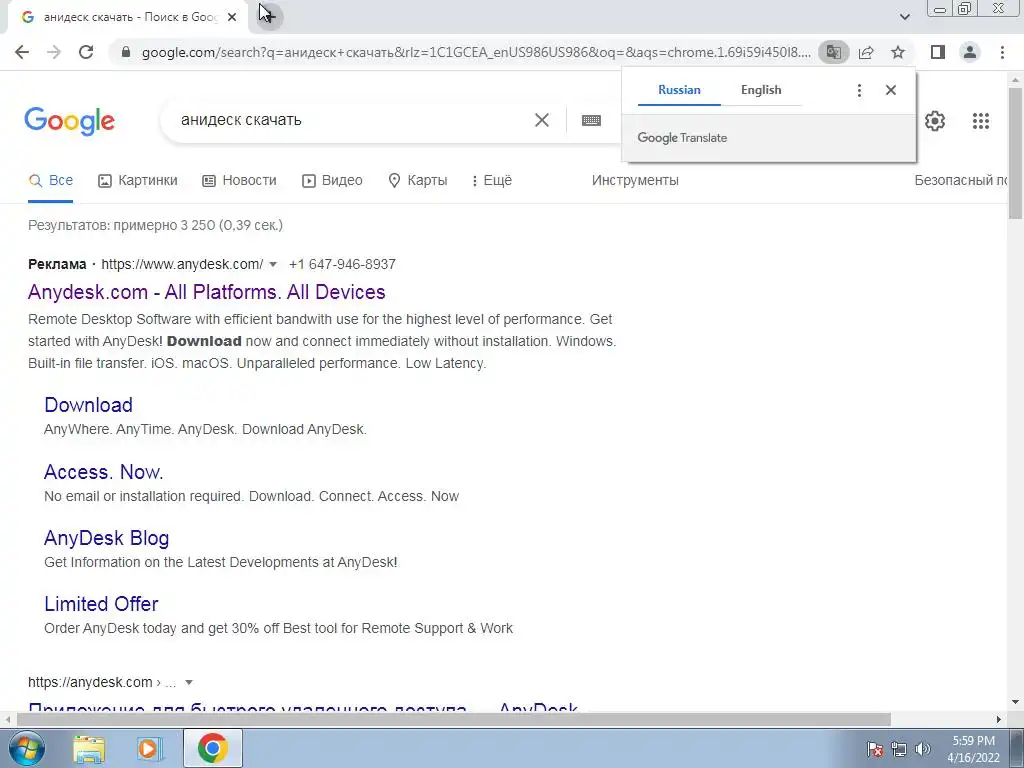The height and width of the screenshot is (768, 1024).
Task: Go back to the previous page
Action: [x=22, y=52]
